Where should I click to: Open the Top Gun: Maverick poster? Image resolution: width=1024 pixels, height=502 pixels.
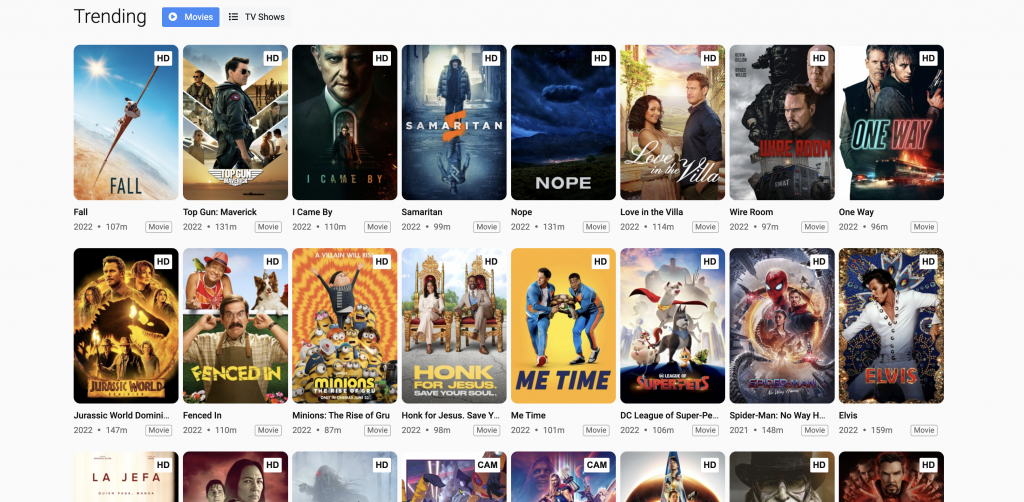click(235, 122)
